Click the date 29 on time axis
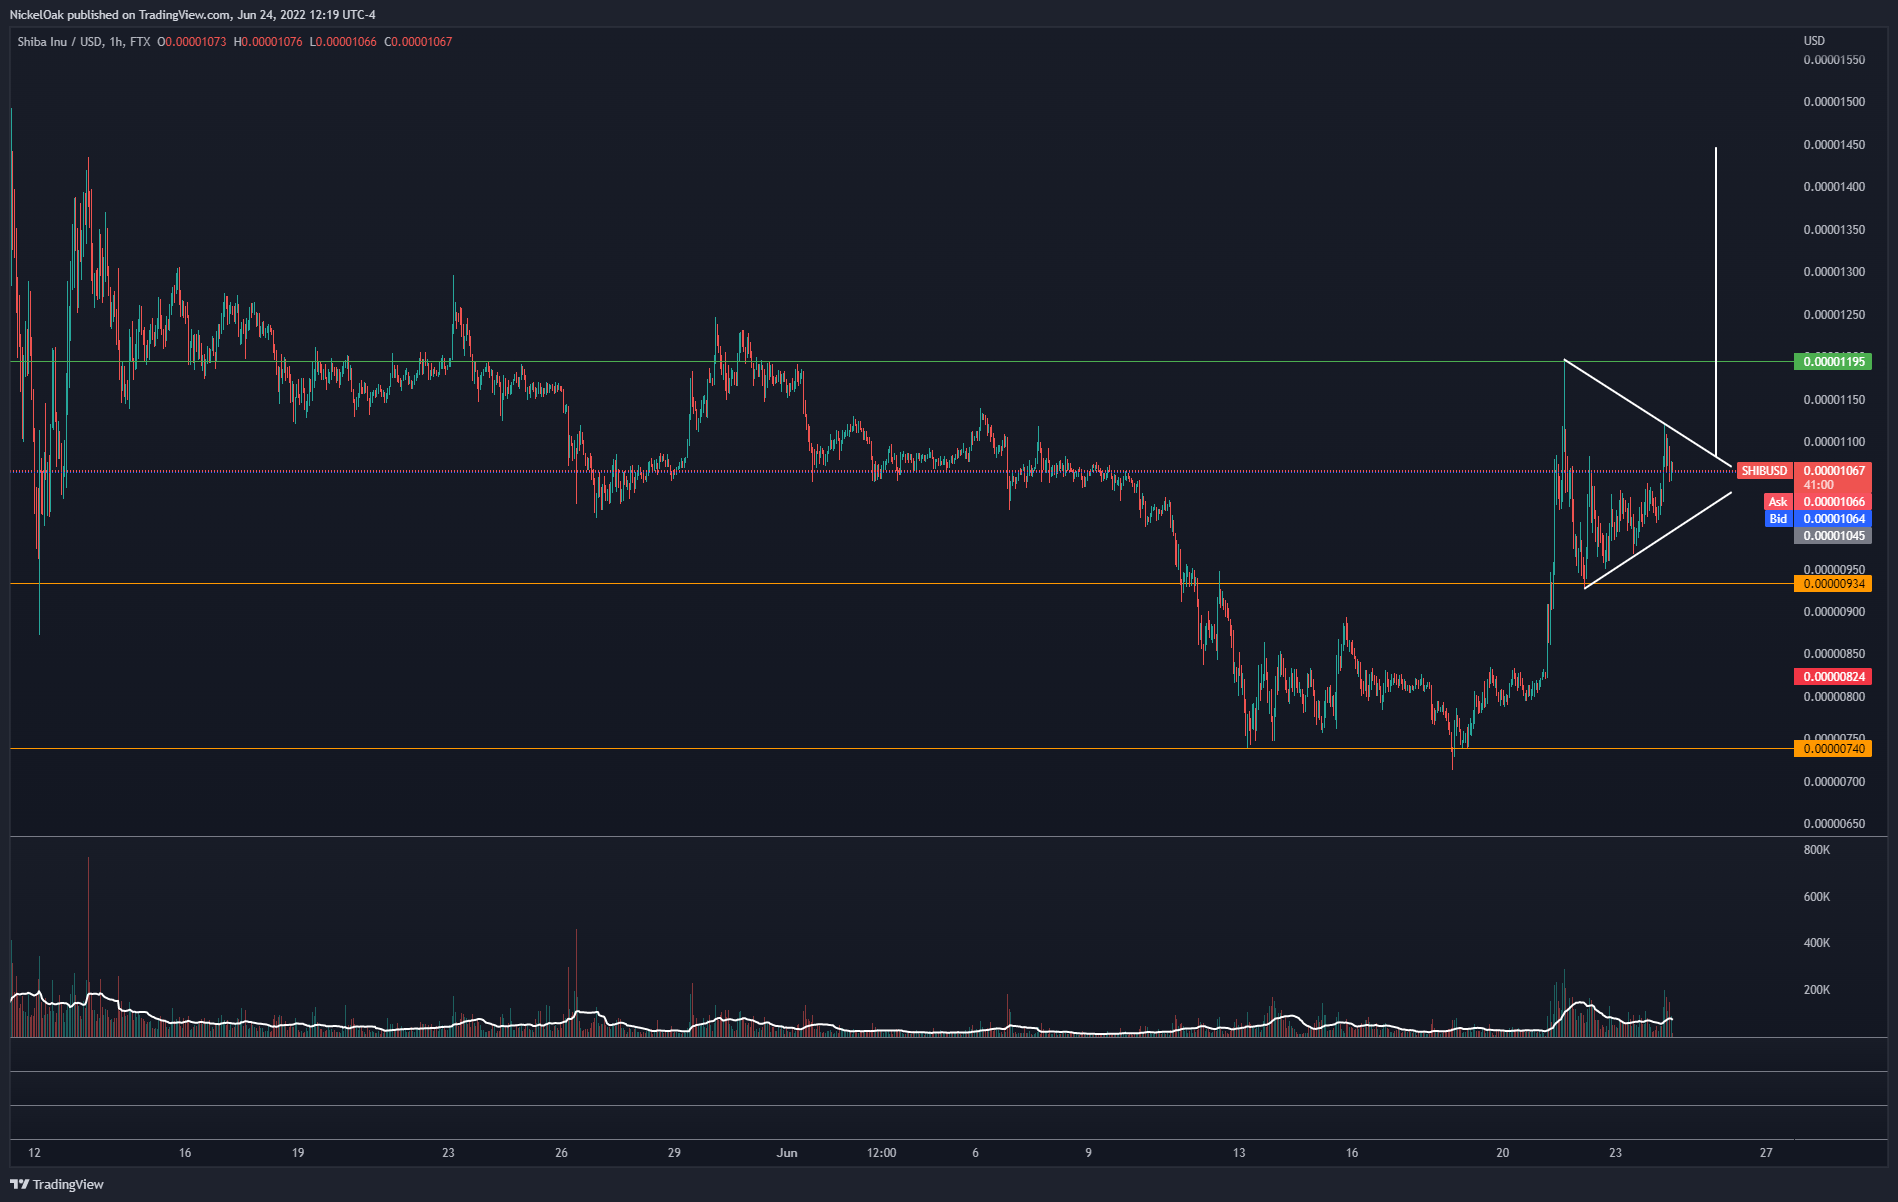The width and height of the screenshot is (1898, 1202). 674,1153
